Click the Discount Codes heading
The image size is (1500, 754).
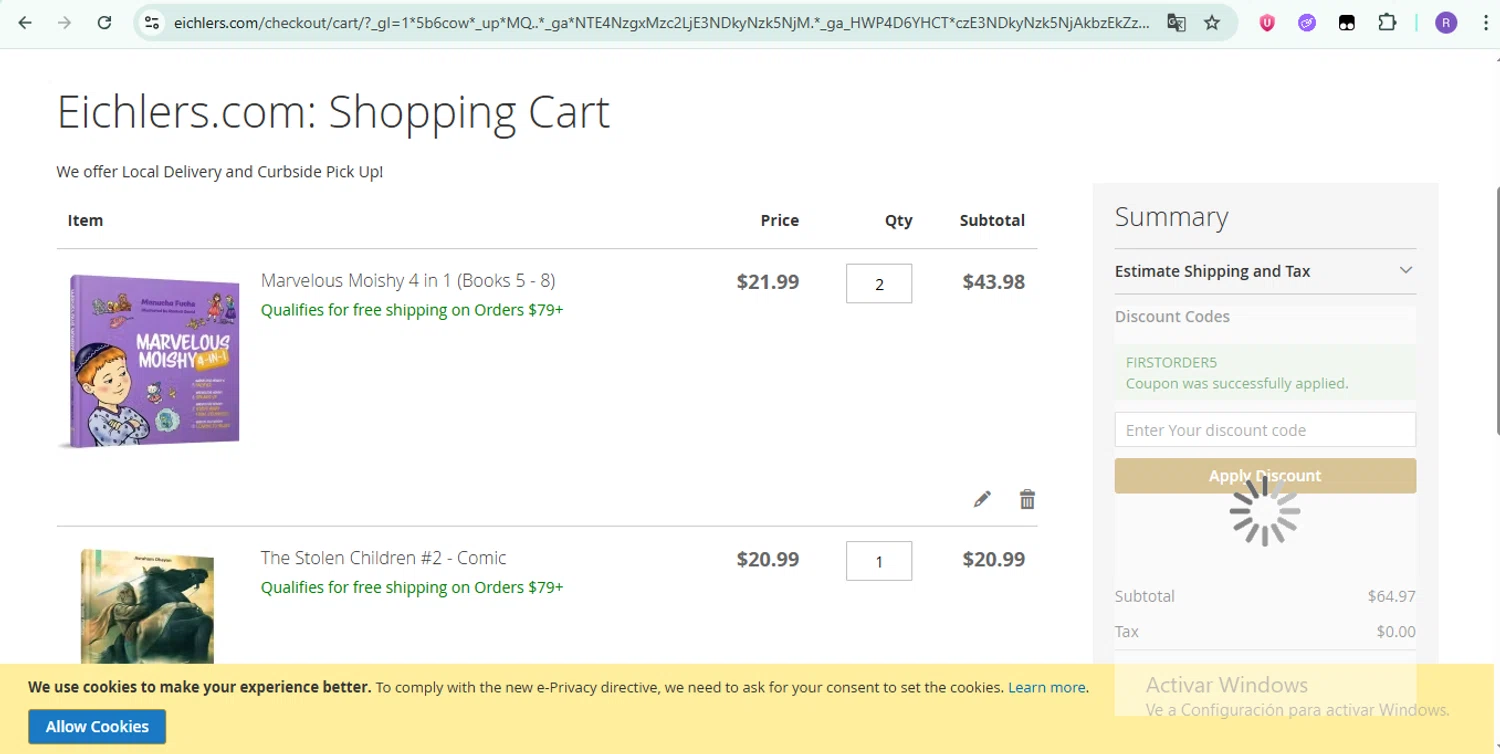point(1172,316)
